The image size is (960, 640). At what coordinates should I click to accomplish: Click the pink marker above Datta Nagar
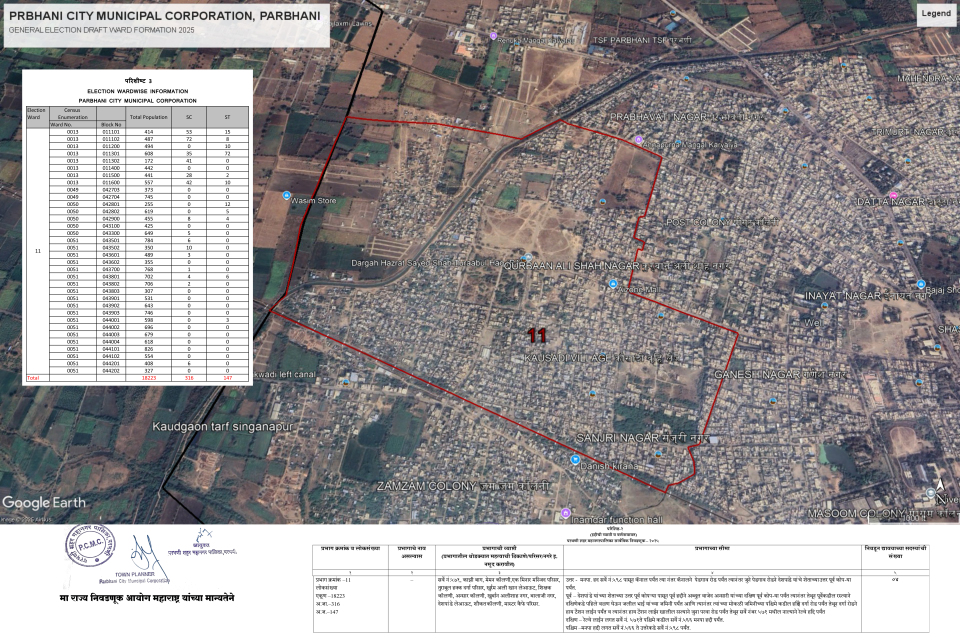[x=894, y=195]
